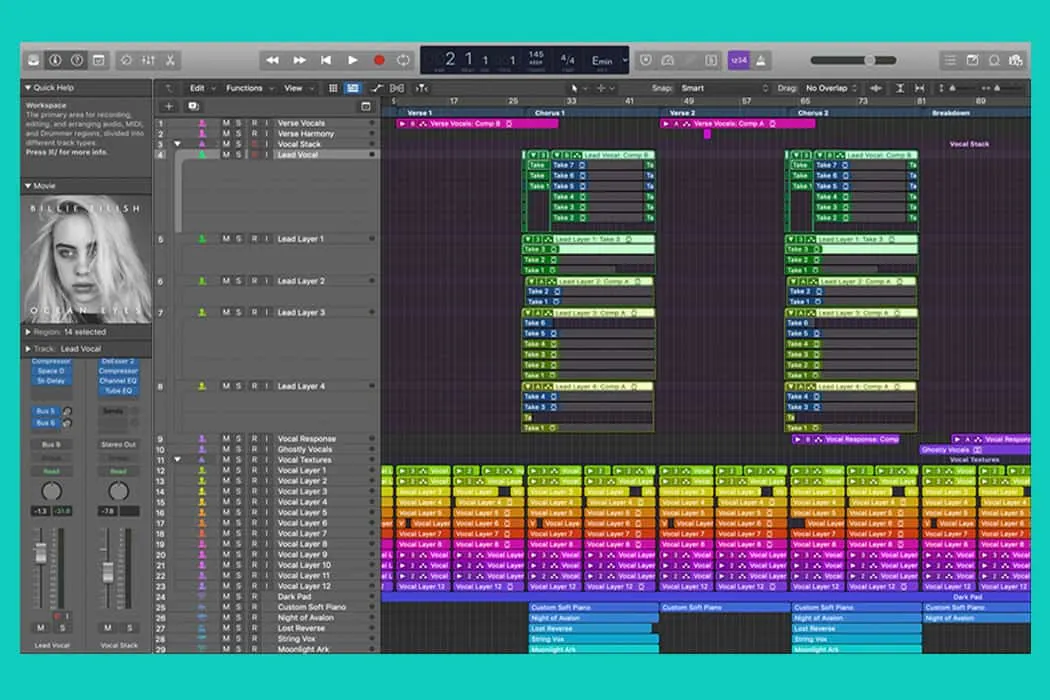Click the Read automation button

[x=50, y=471]
